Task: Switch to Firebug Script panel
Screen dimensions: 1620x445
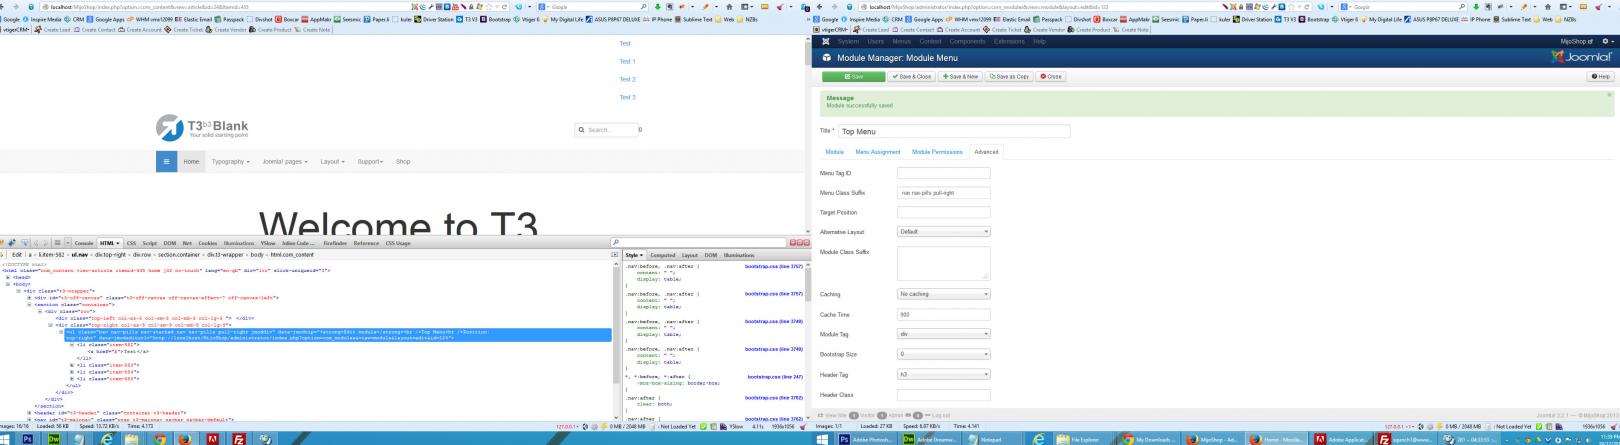Action: tap(149, 243)
